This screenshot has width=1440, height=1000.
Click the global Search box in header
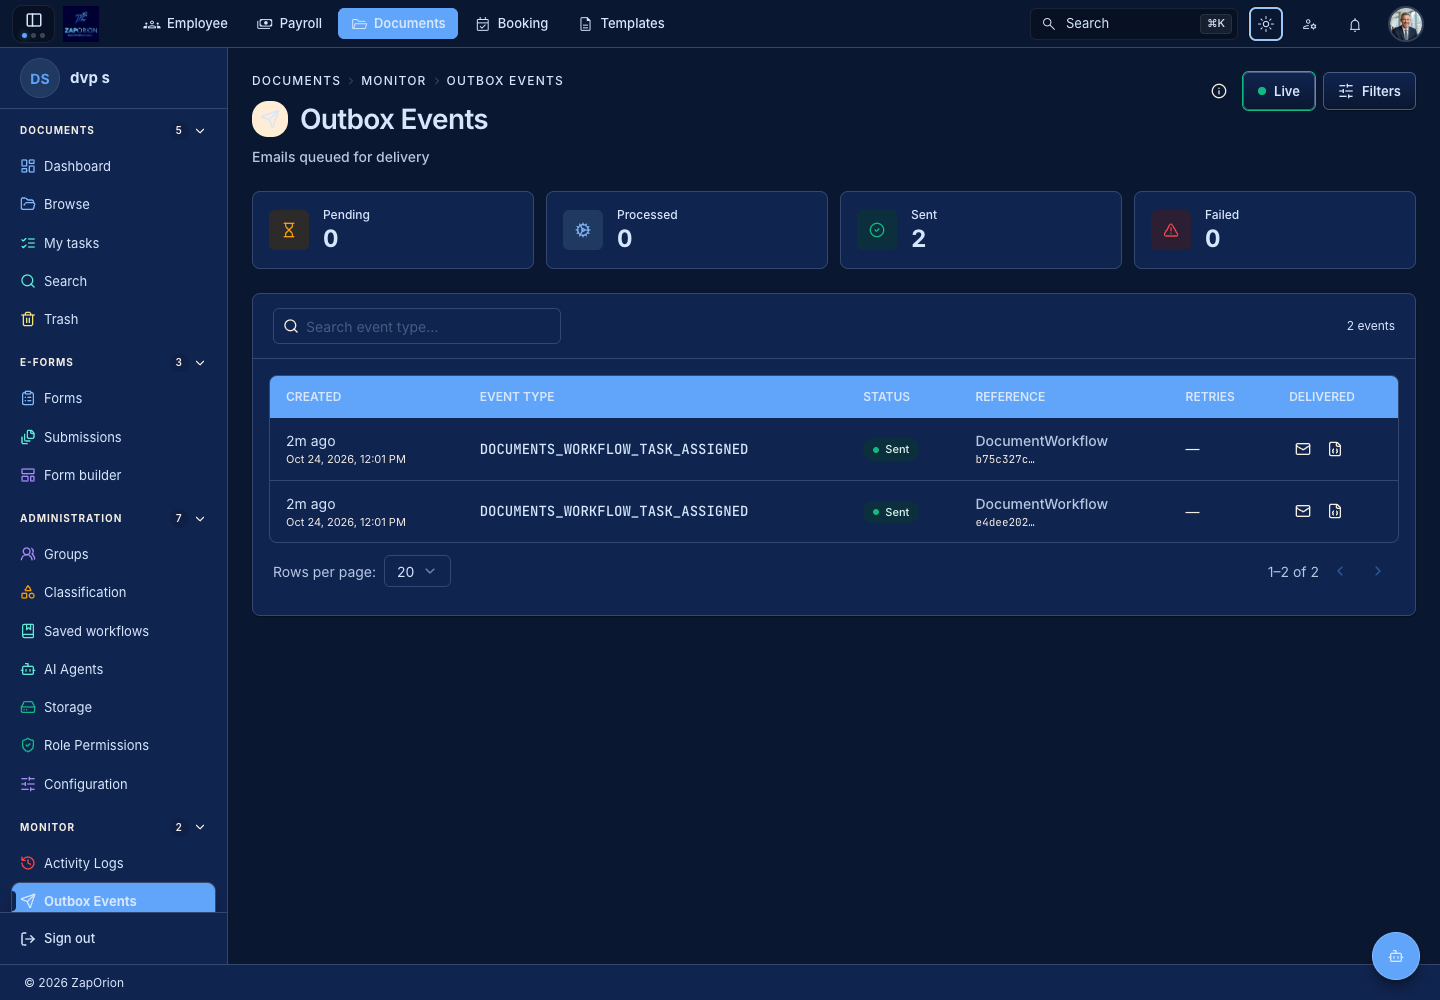(1134, 23)
